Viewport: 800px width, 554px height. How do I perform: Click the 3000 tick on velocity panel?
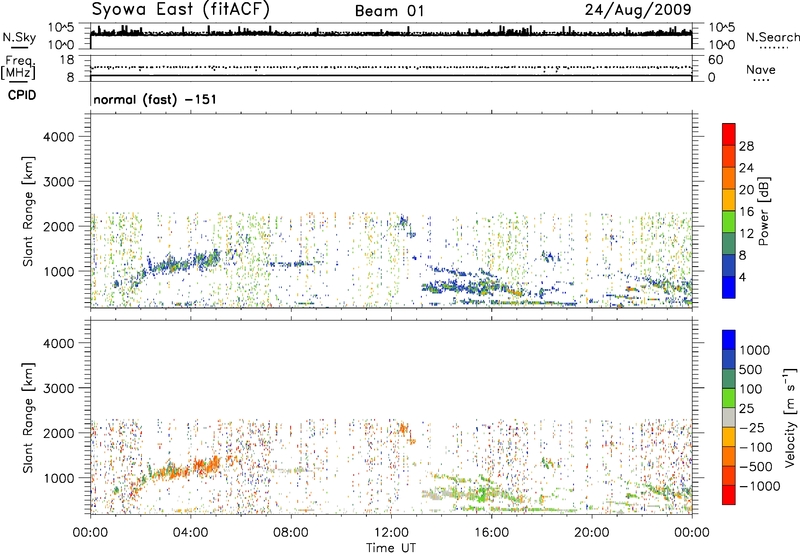(x=58, y=388)
